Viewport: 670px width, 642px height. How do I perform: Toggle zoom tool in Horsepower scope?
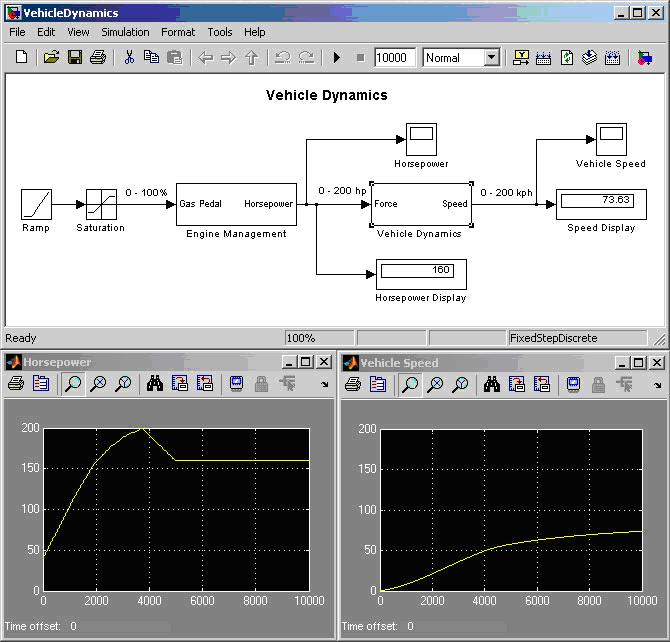pos(74,383)
